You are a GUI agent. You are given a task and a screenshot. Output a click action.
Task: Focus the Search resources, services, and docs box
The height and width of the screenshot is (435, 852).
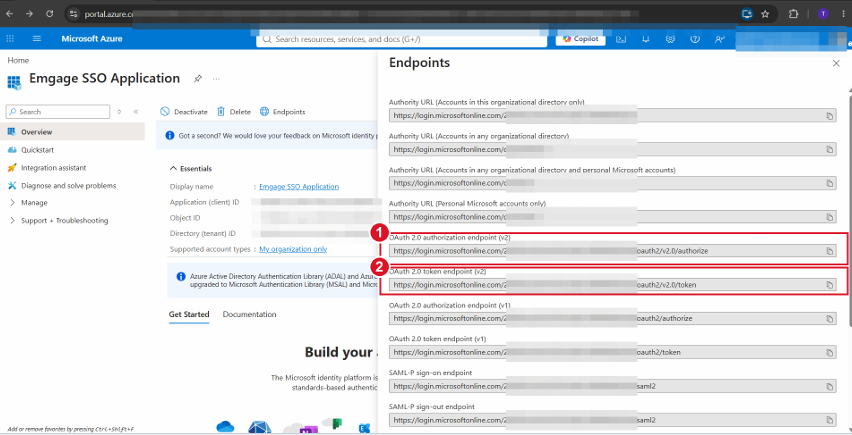pyautogui.click(x=402, y=39)
